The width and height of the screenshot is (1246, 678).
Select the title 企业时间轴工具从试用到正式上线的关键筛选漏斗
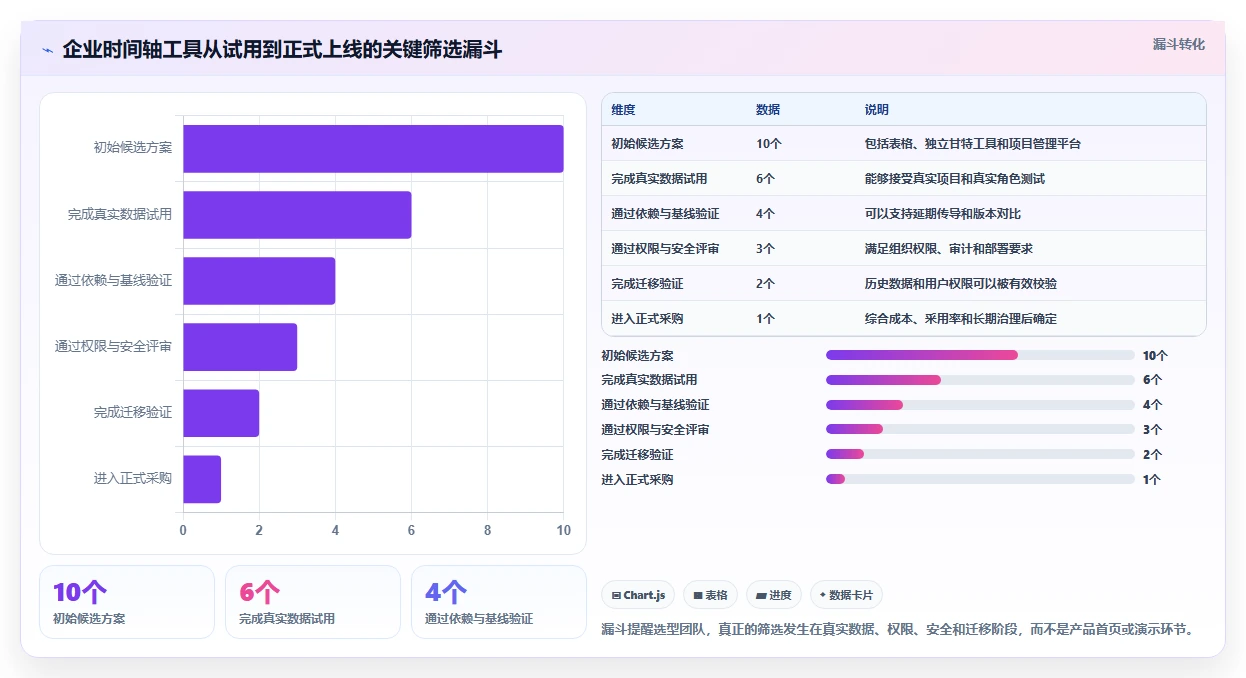coord(282,49)
